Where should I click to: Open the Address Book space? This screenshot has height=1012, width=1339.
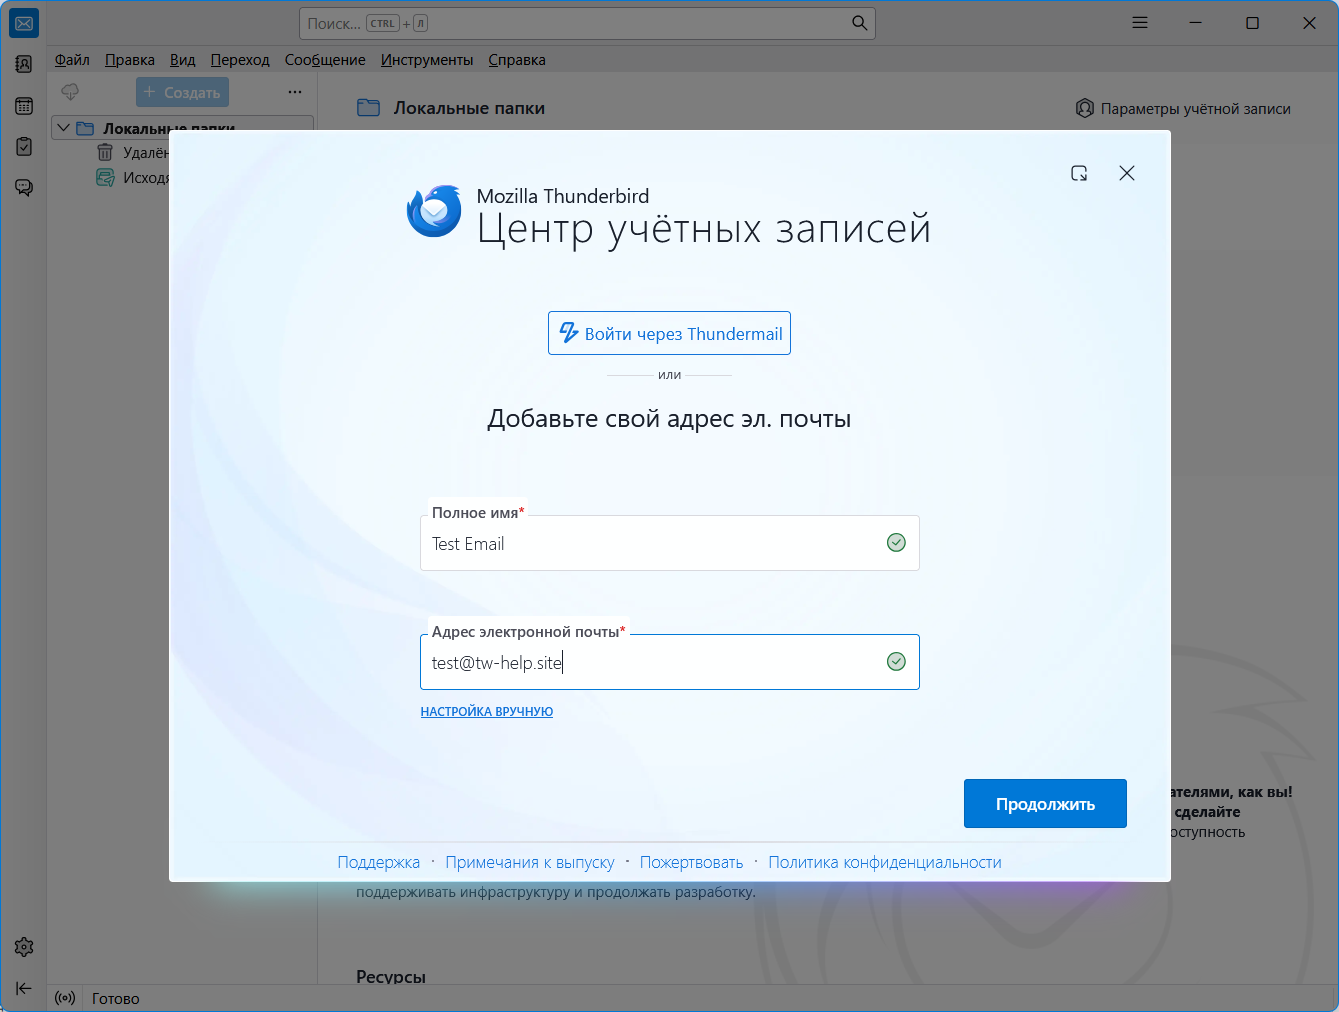click(24, 64)
